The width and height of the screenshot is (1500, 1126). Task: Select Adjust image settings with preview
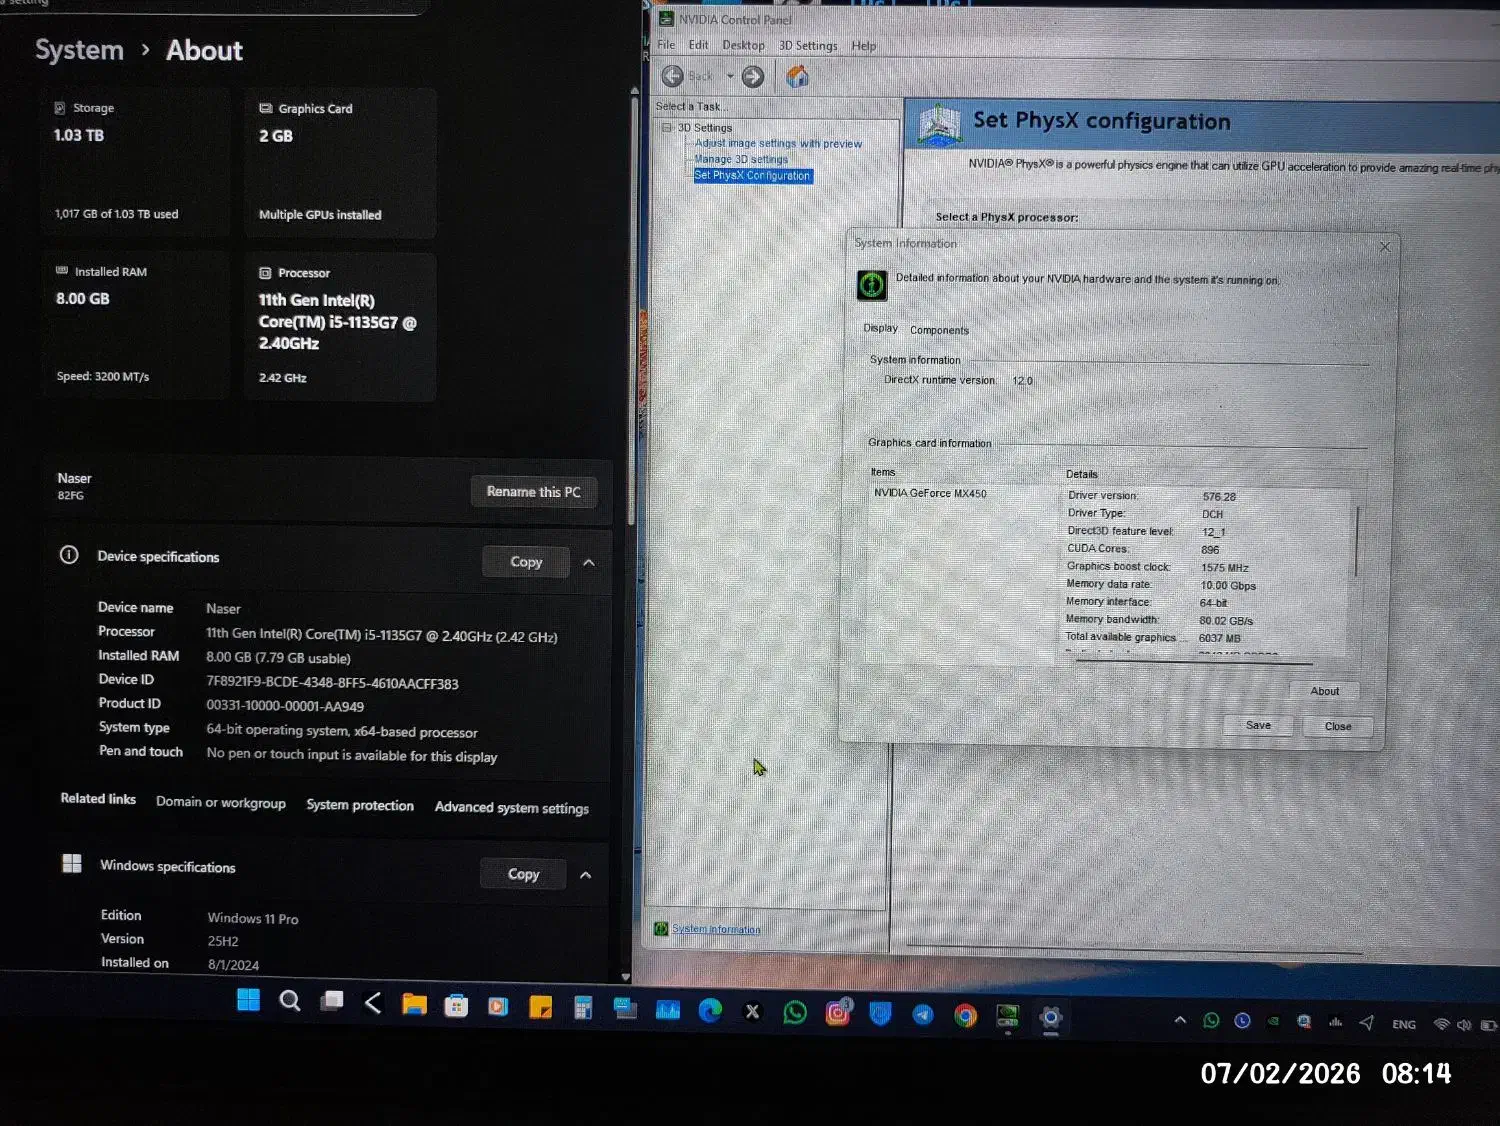(778, 144)
